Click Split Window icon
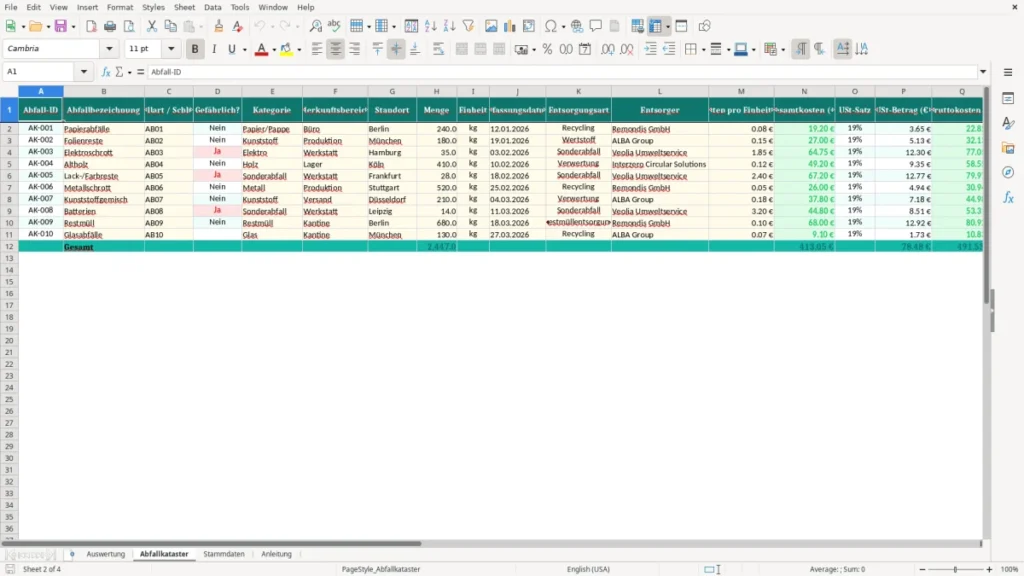Screen dimensions: 1024x576 click(681, 26)
